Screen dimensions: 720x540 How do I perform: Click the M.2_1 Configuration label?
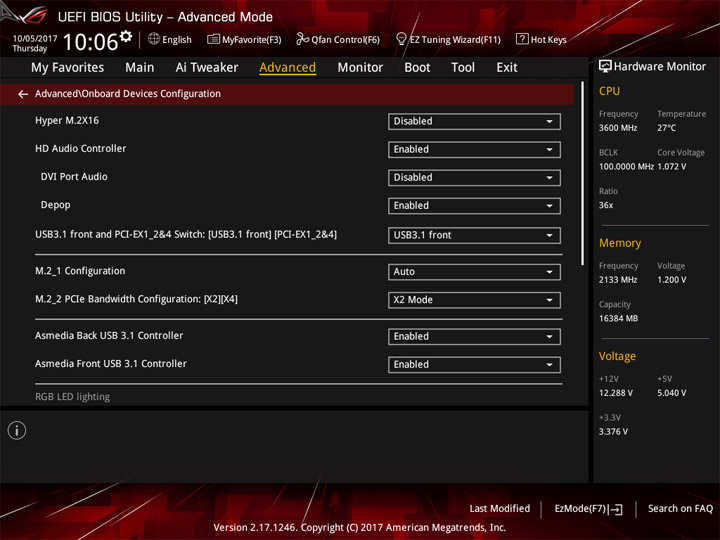(80, 271)
